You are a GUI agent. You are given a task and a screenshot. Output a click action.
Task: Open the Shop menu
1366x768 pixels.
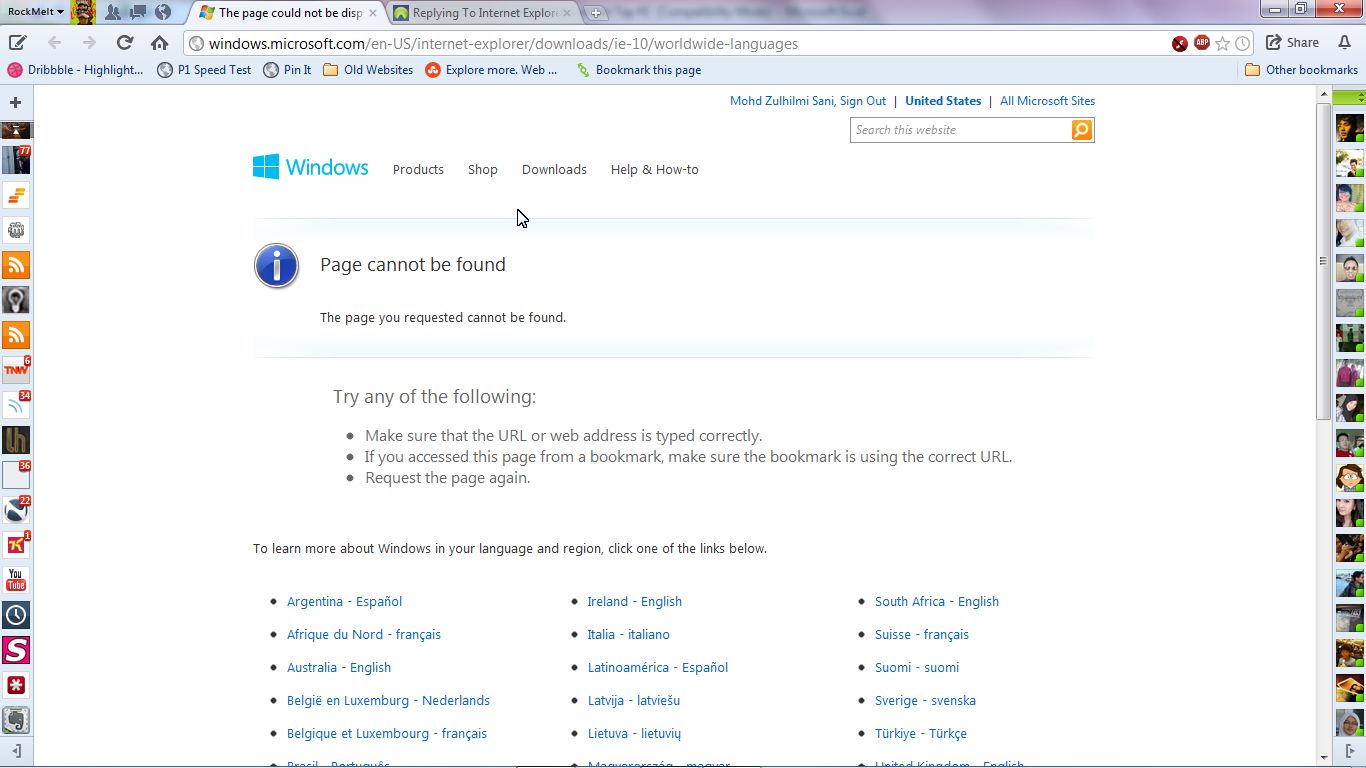click(x=483, y=170)
